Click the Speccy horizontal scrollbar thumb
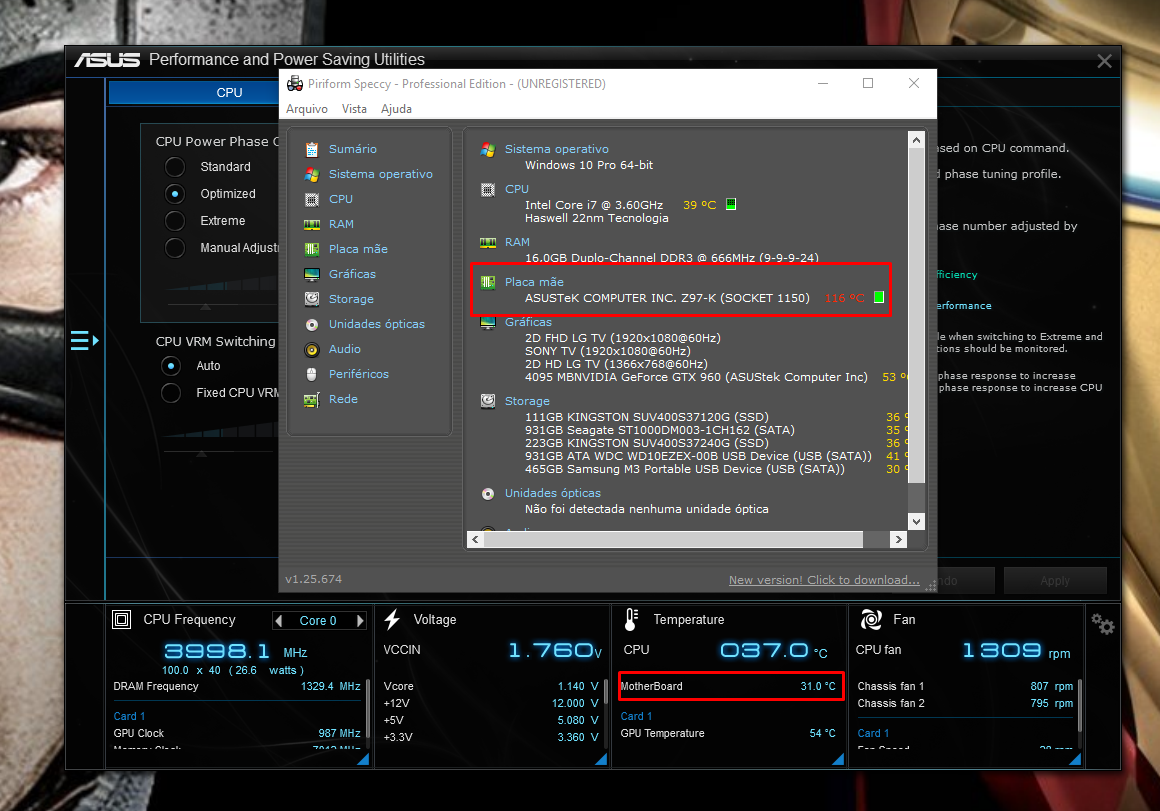The height and width of the screenshot is (811, 1160). coord(673,539)
